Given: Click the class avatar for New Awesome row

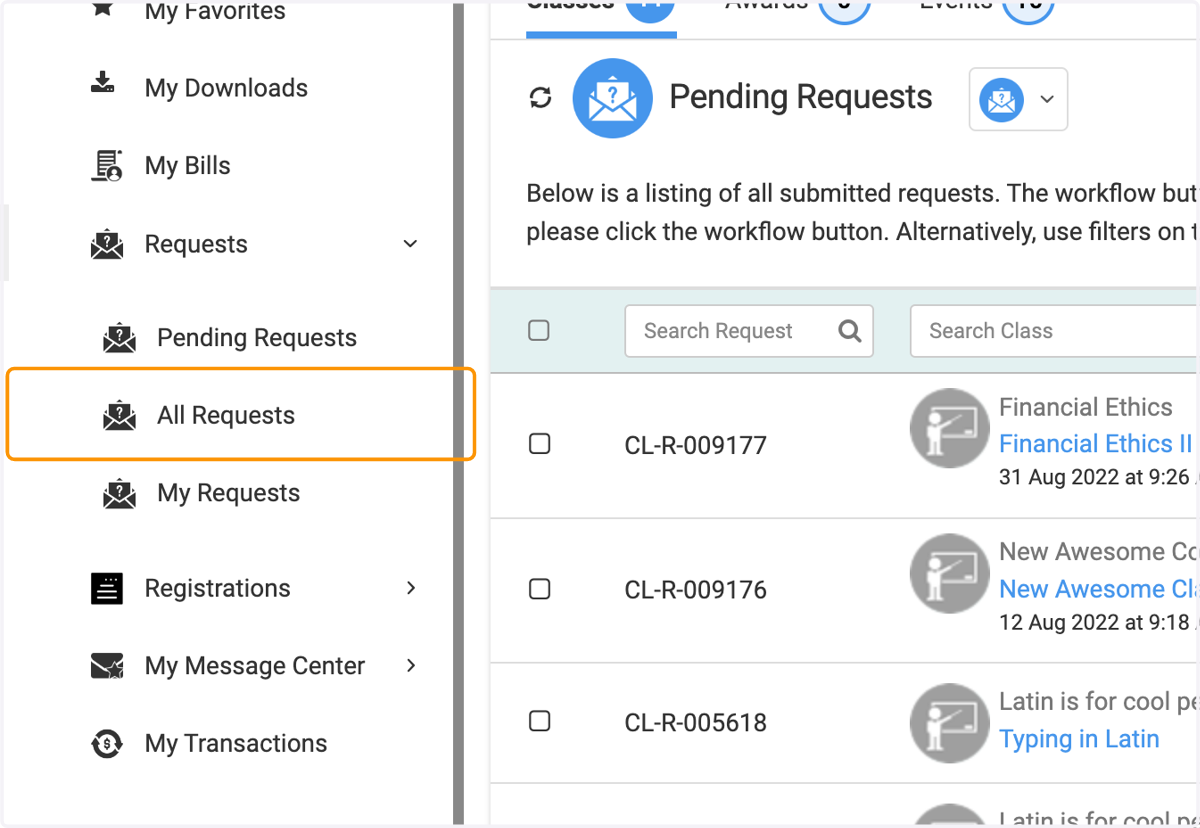Looking at the screenshot, I should tap(949, 573).
